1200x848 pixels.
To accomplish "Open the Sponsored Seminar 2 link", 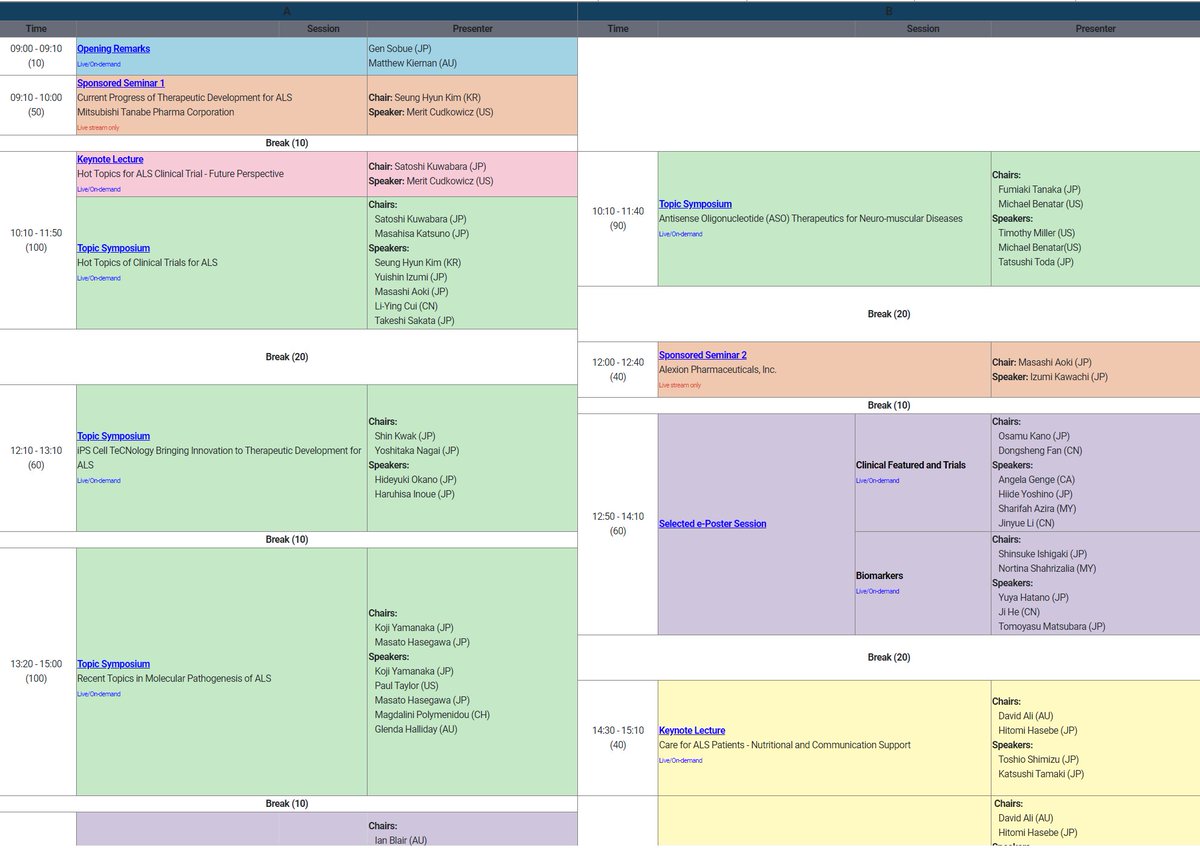I will click(x=703, y=355).
